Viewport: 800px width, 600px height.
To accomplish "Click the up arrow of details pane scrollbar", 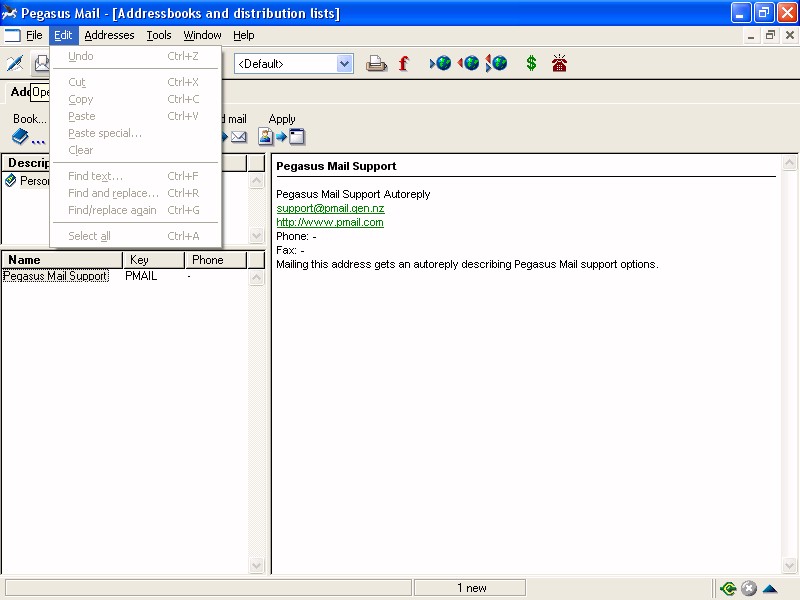I will coord(789,163).
